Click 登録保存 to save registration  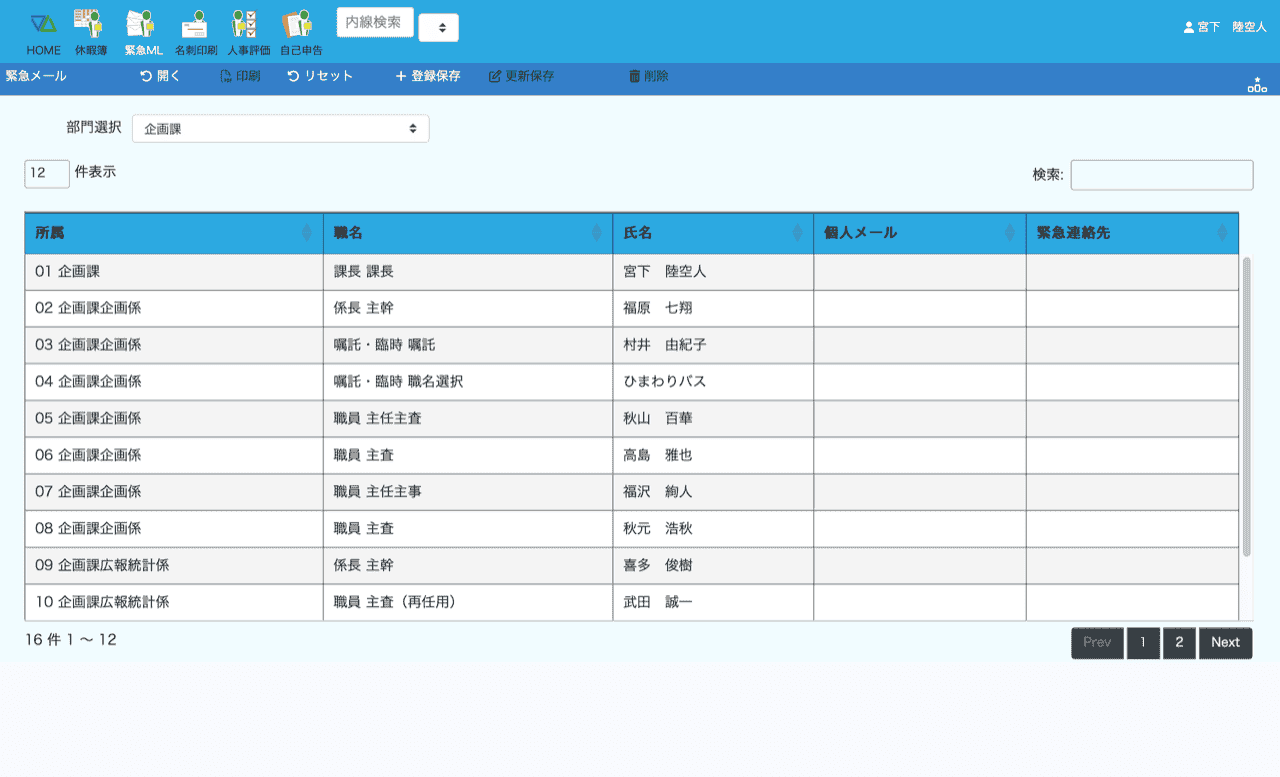tap(428, 76)
